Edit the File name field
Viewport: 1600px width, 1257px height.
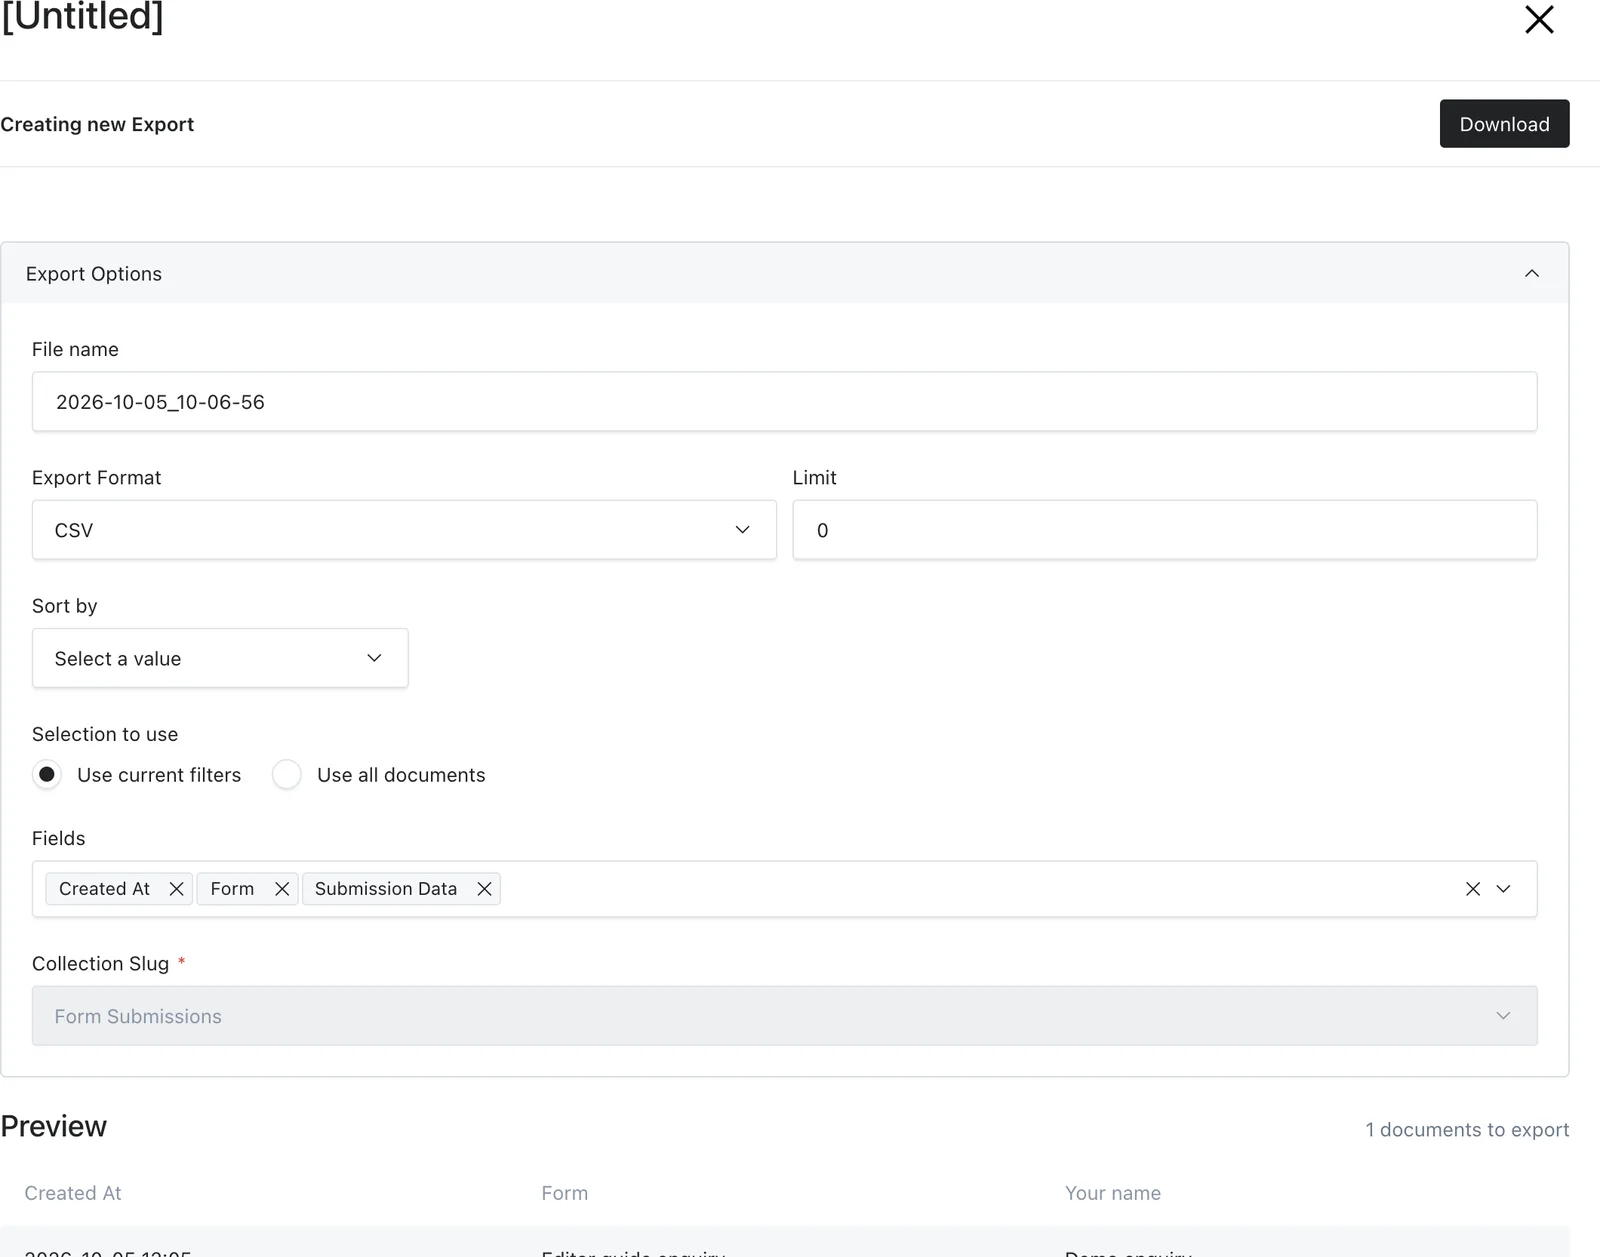tap(784, 402)
